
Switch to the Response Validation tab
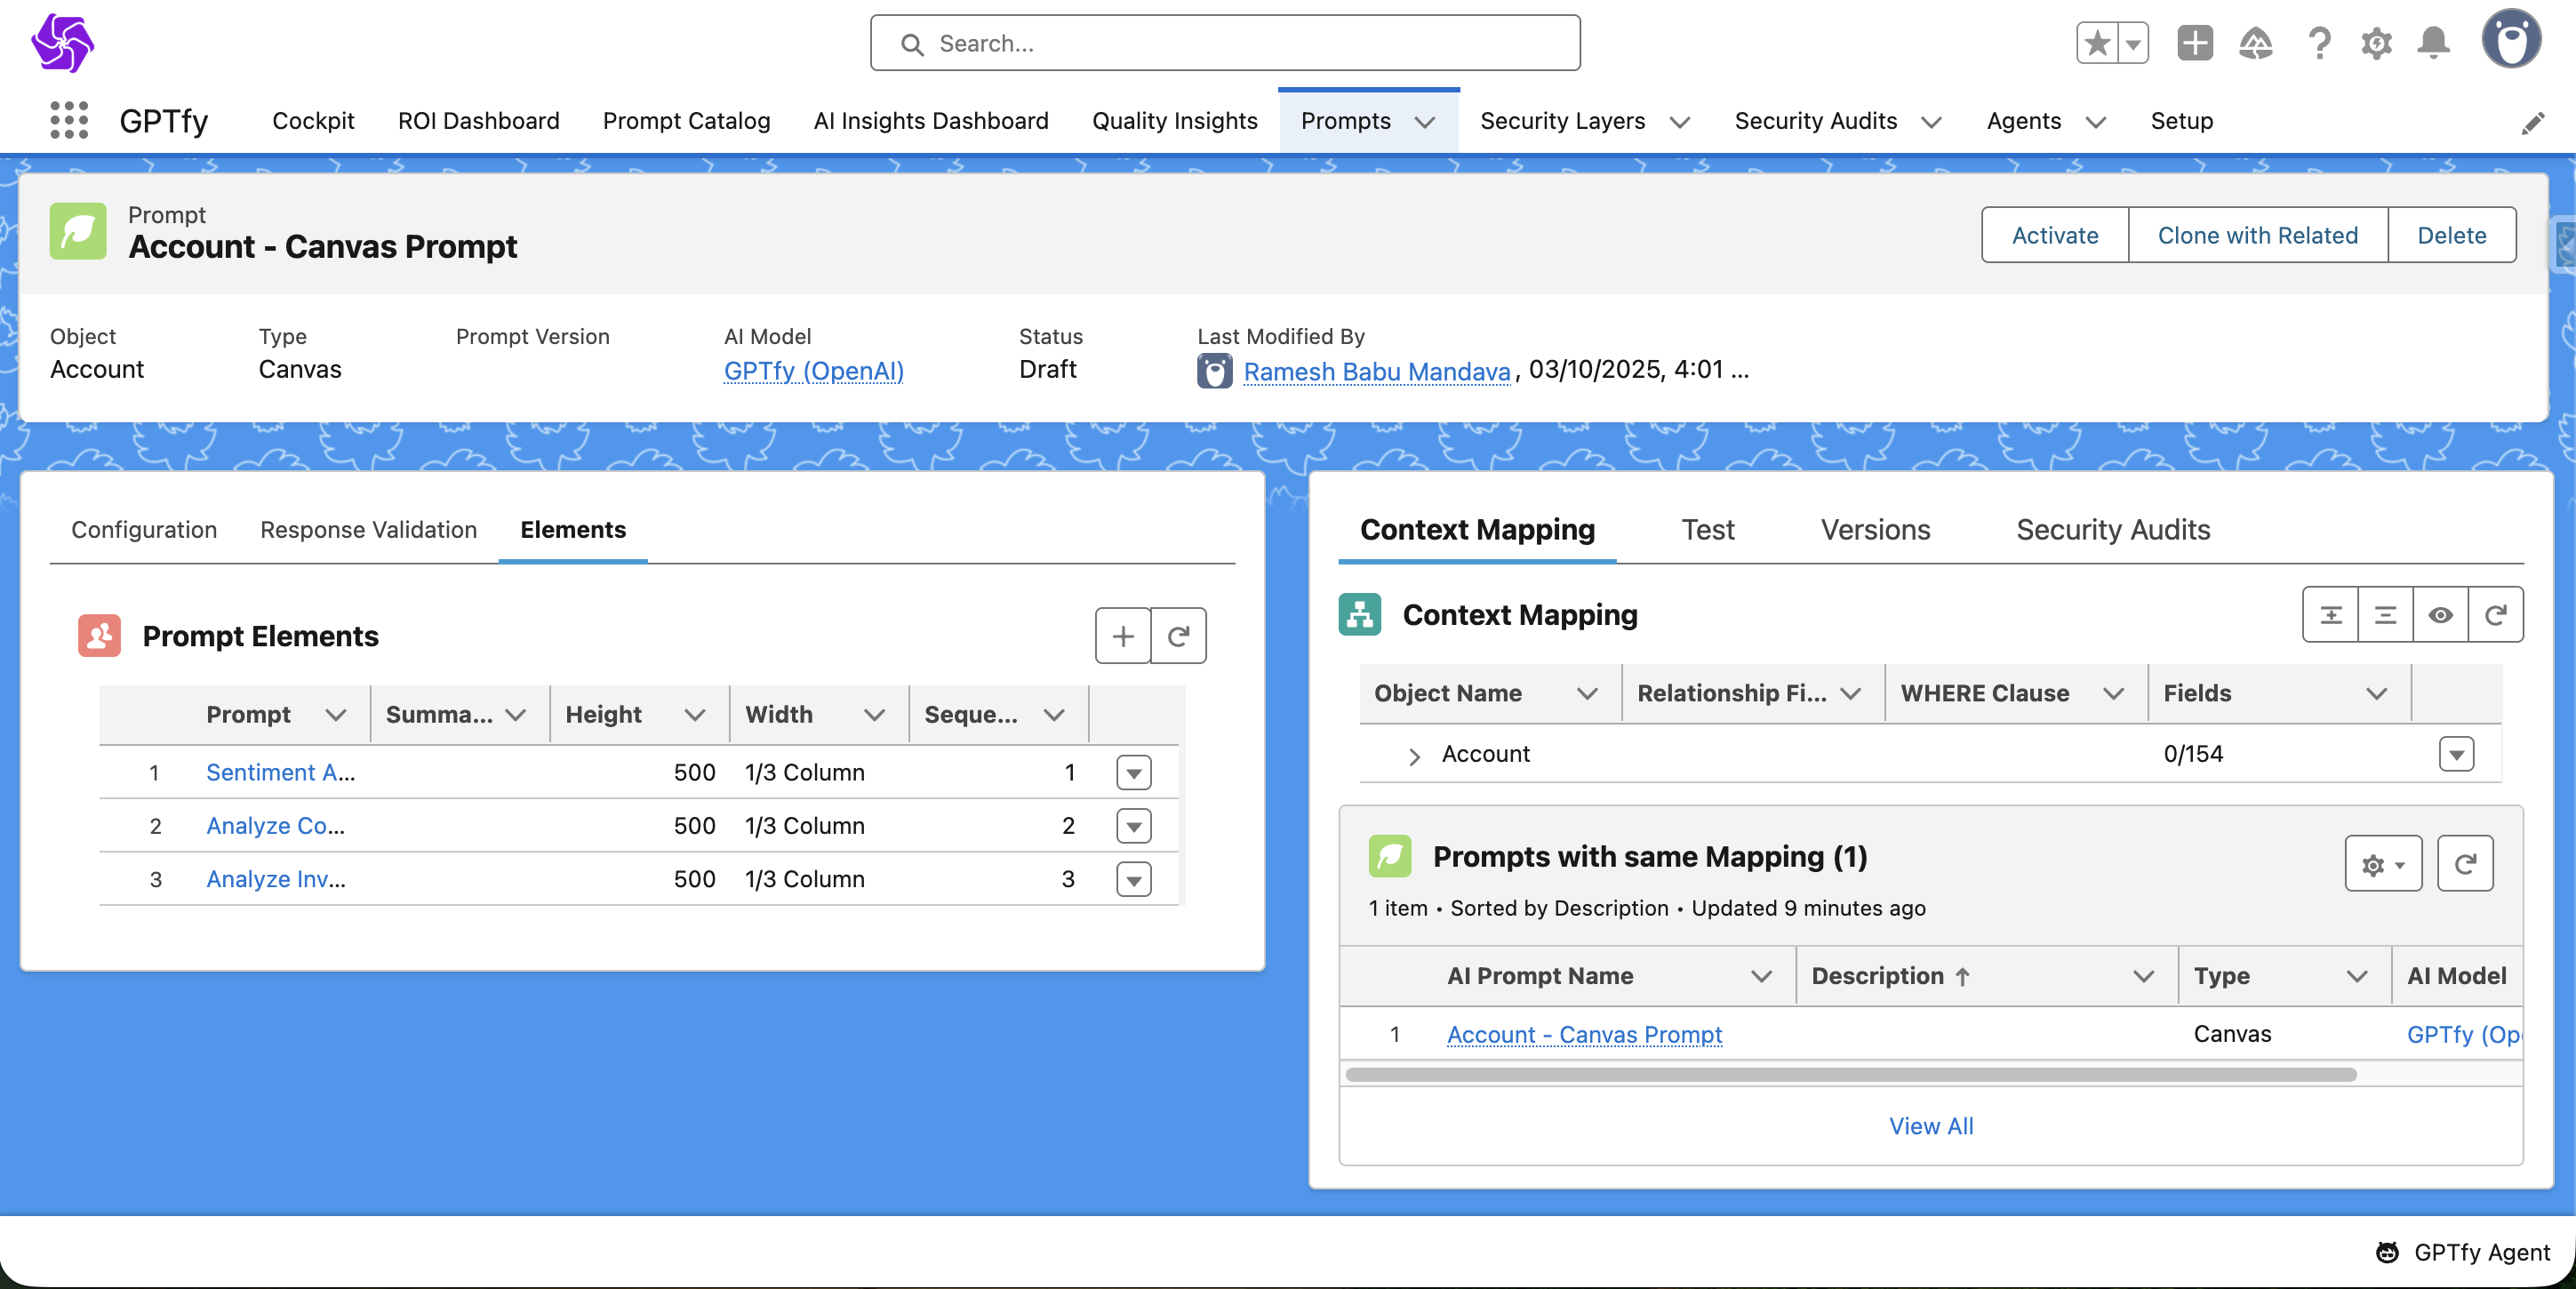point(368,530)
